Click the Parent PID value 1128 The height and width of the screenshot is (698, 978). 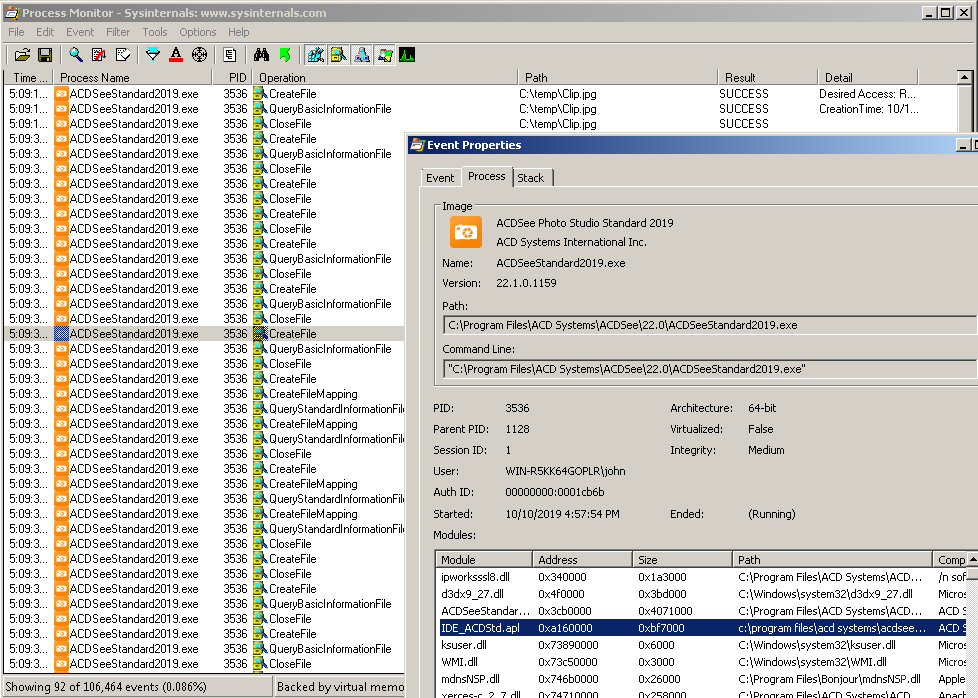pyautogui.click(x=517, y=429)
